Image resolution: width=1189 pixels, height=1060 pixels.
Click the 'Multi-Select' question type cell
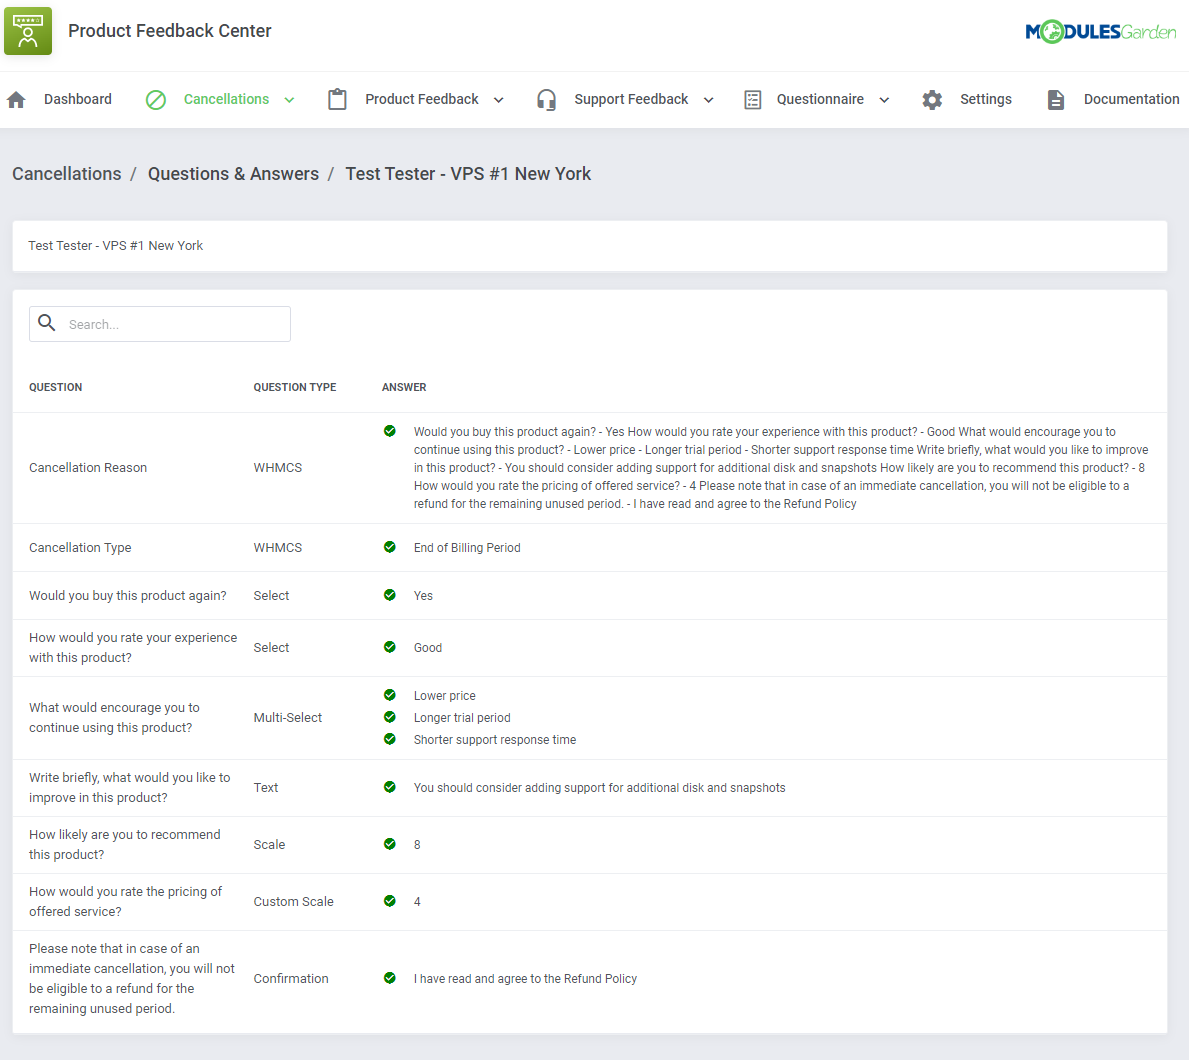point(287,717)
